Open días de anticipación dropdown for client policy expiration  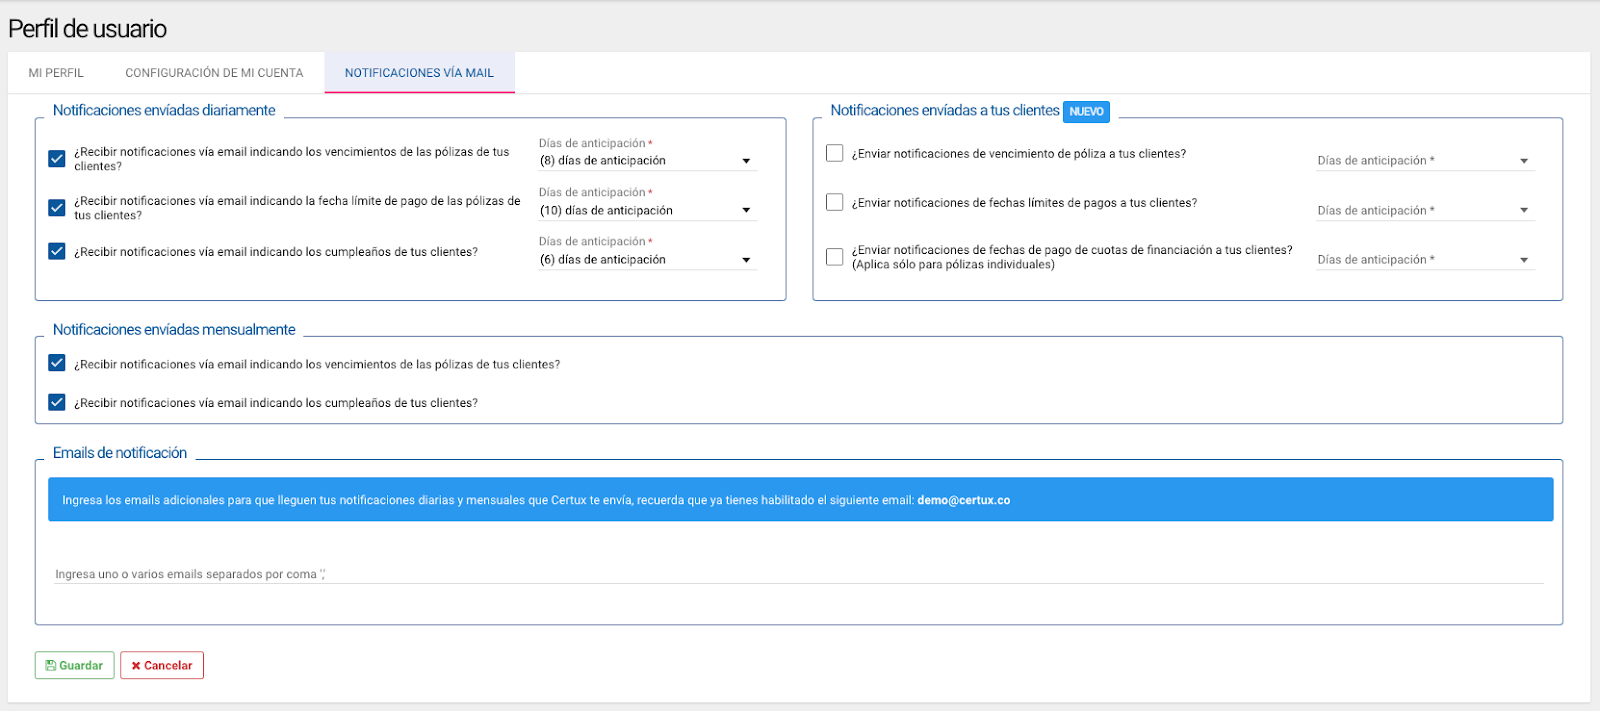click(1425, 161)
